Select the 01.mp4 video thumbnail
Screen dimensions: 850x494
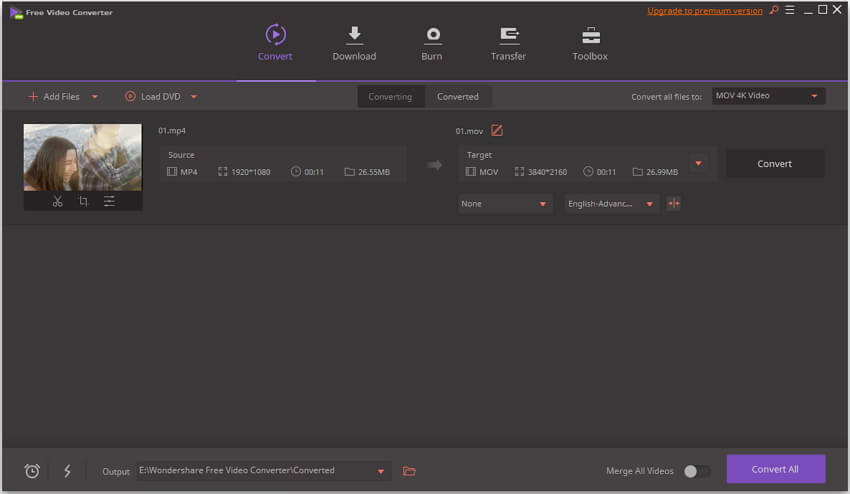point(83,157)
